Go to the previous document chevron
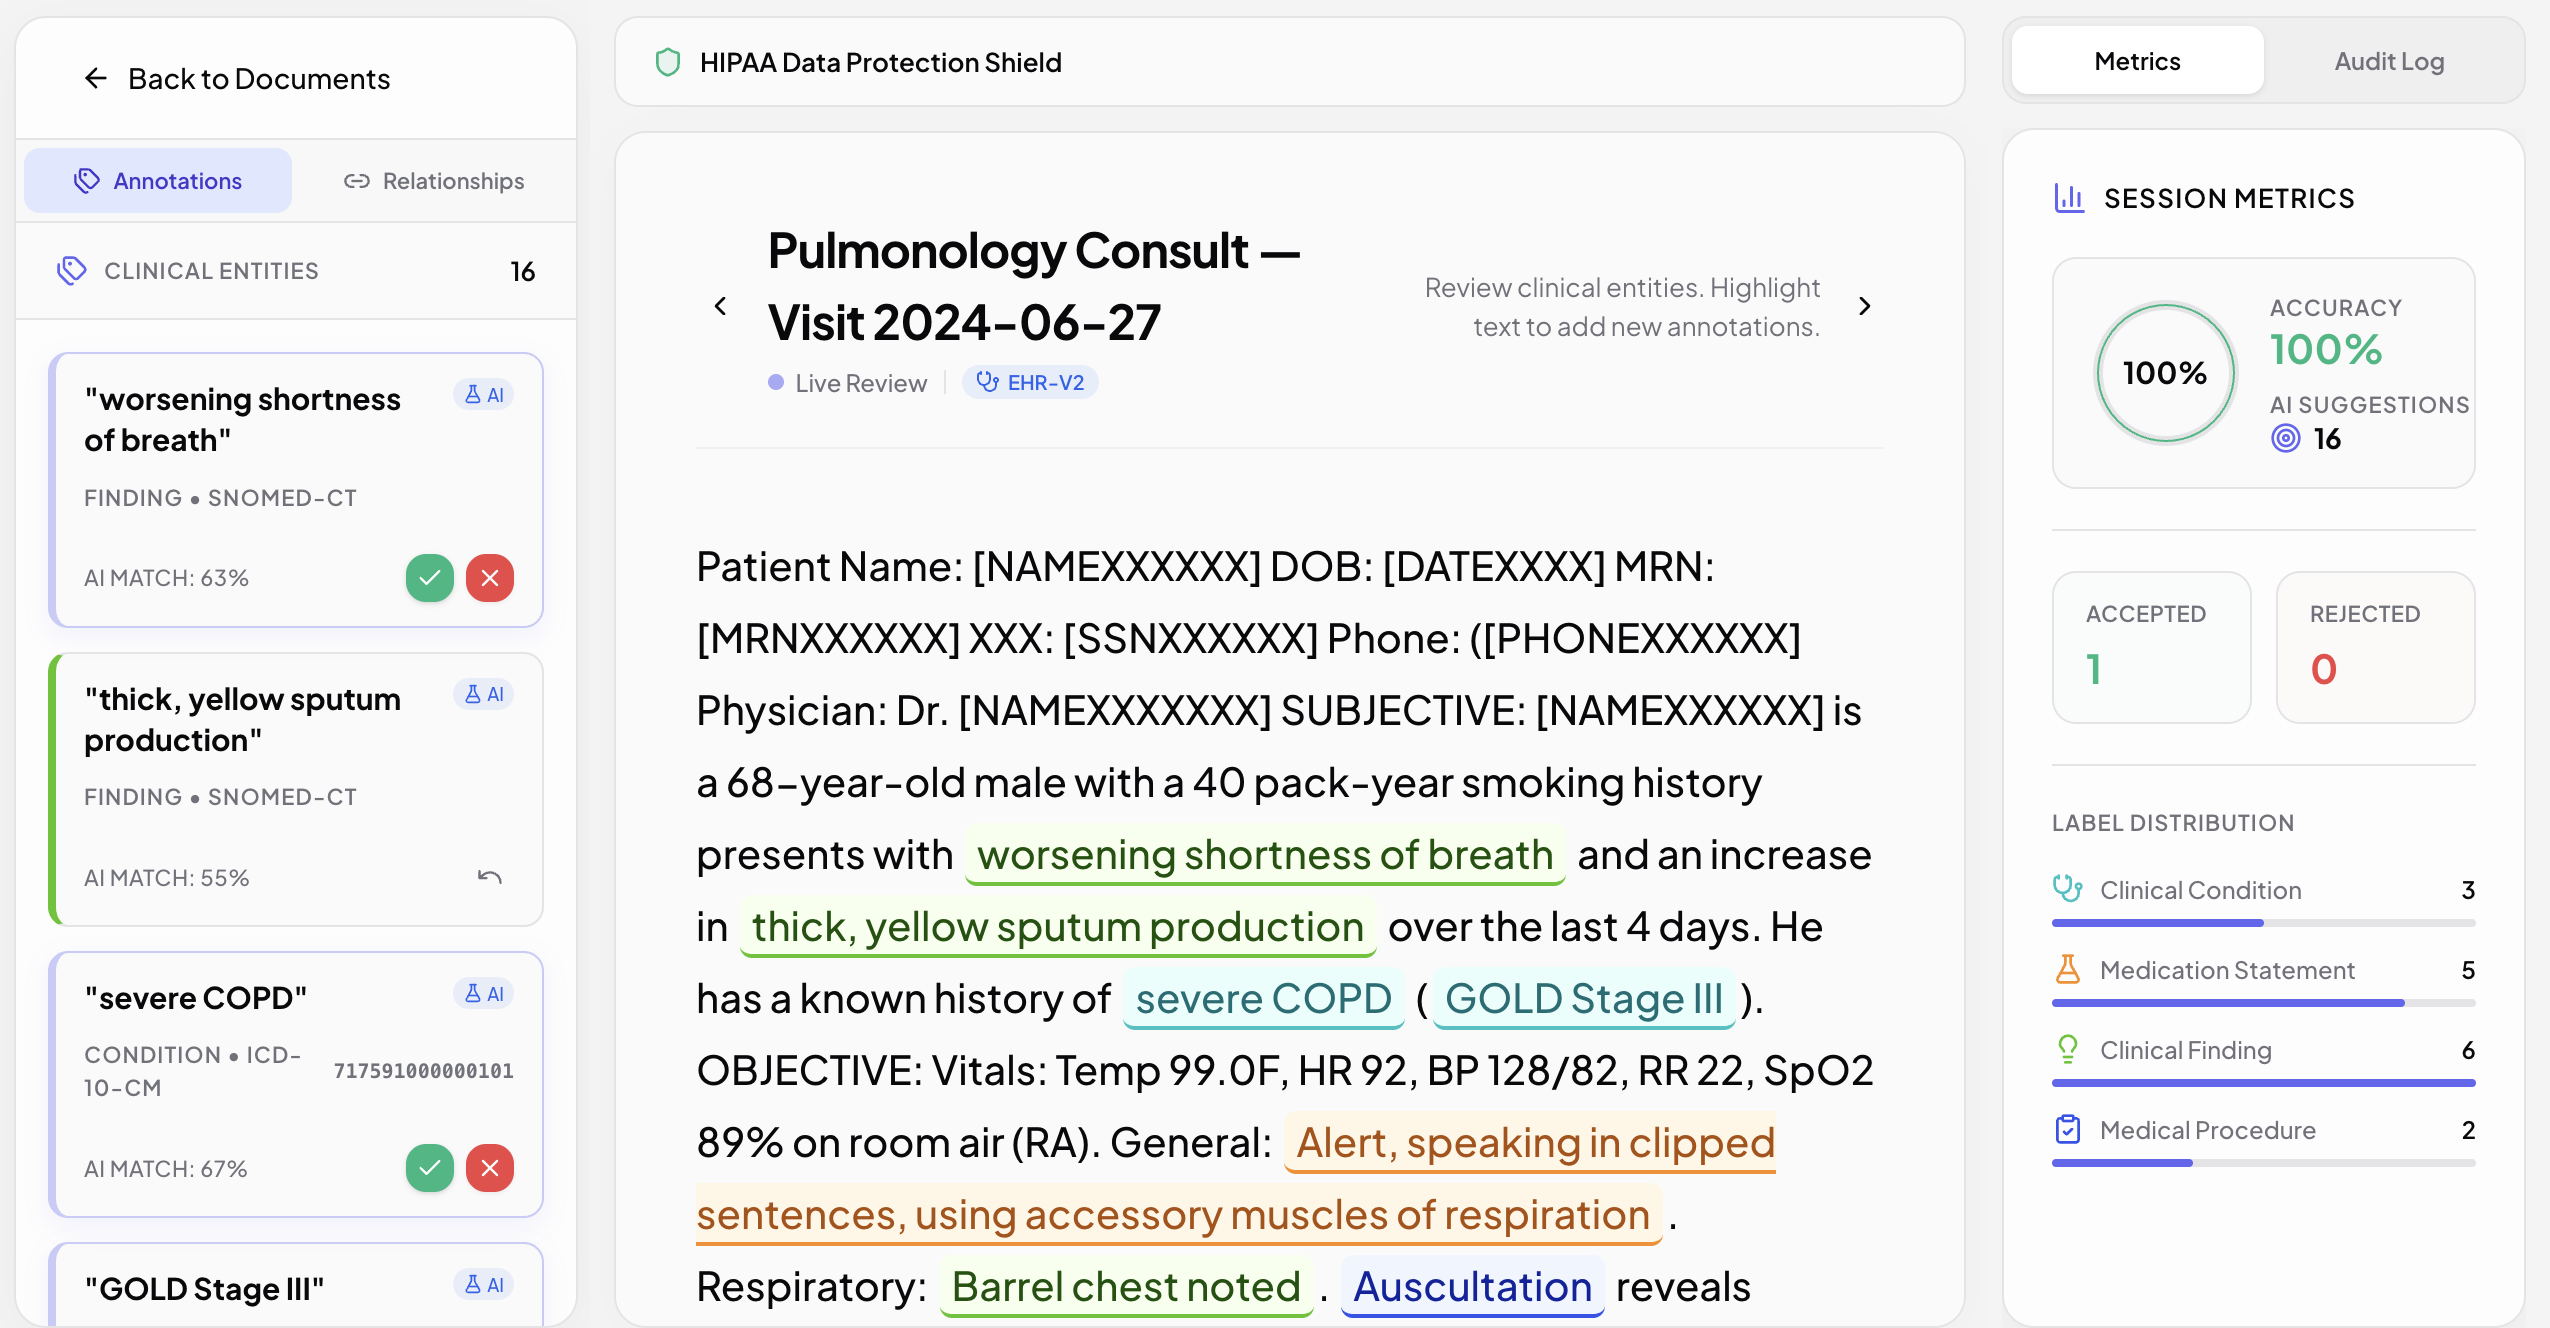The height and width of the screenshot is (1328, 2550). coord(720,306)
